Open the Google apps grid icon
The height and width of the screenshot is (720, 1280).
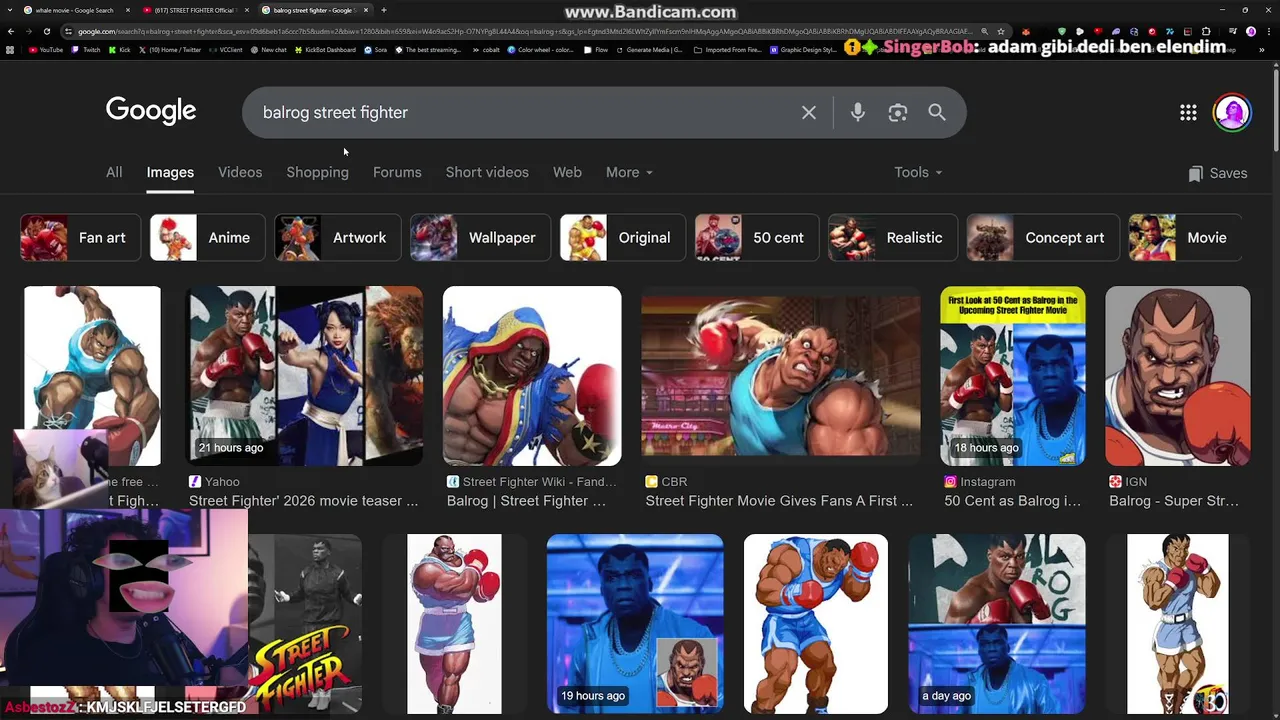coord(1188,113)
